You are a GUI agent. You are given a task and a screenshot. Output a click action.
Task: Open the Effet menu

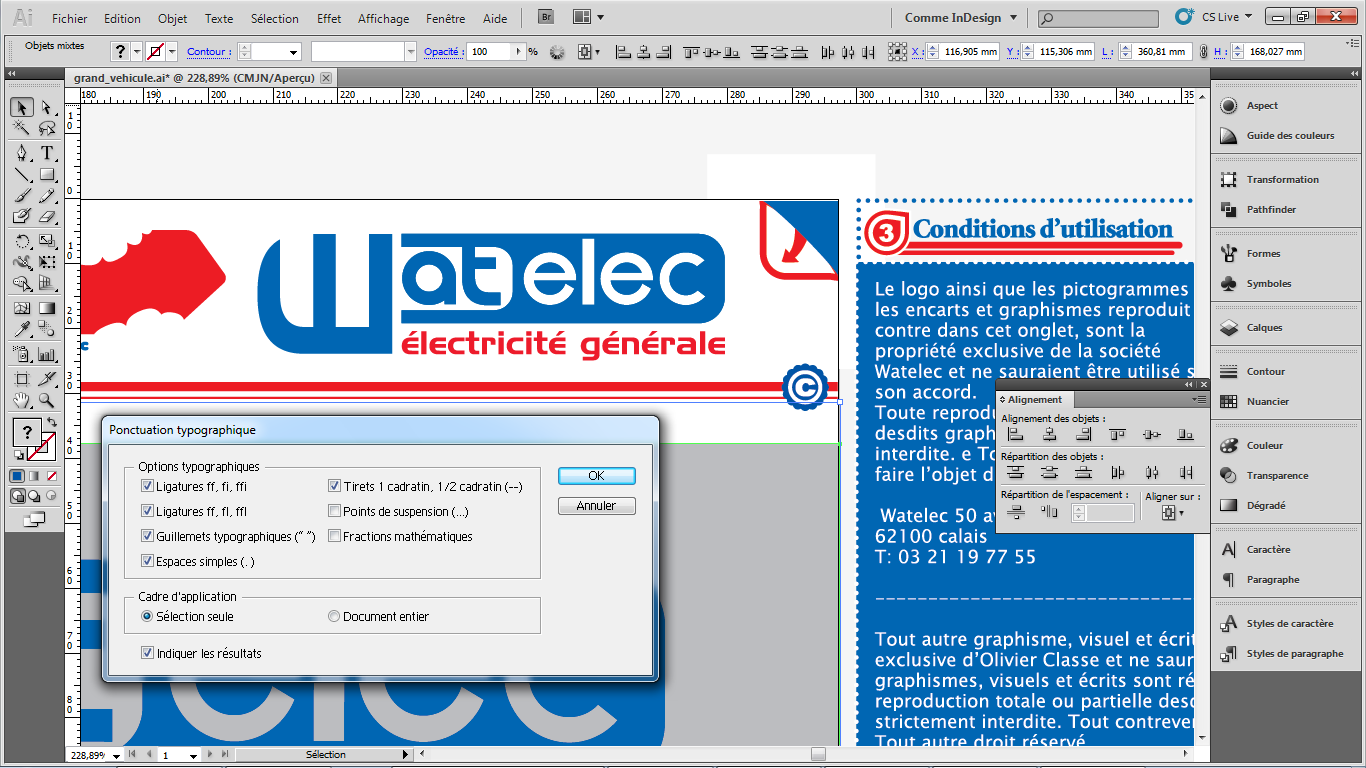(329, 18)
